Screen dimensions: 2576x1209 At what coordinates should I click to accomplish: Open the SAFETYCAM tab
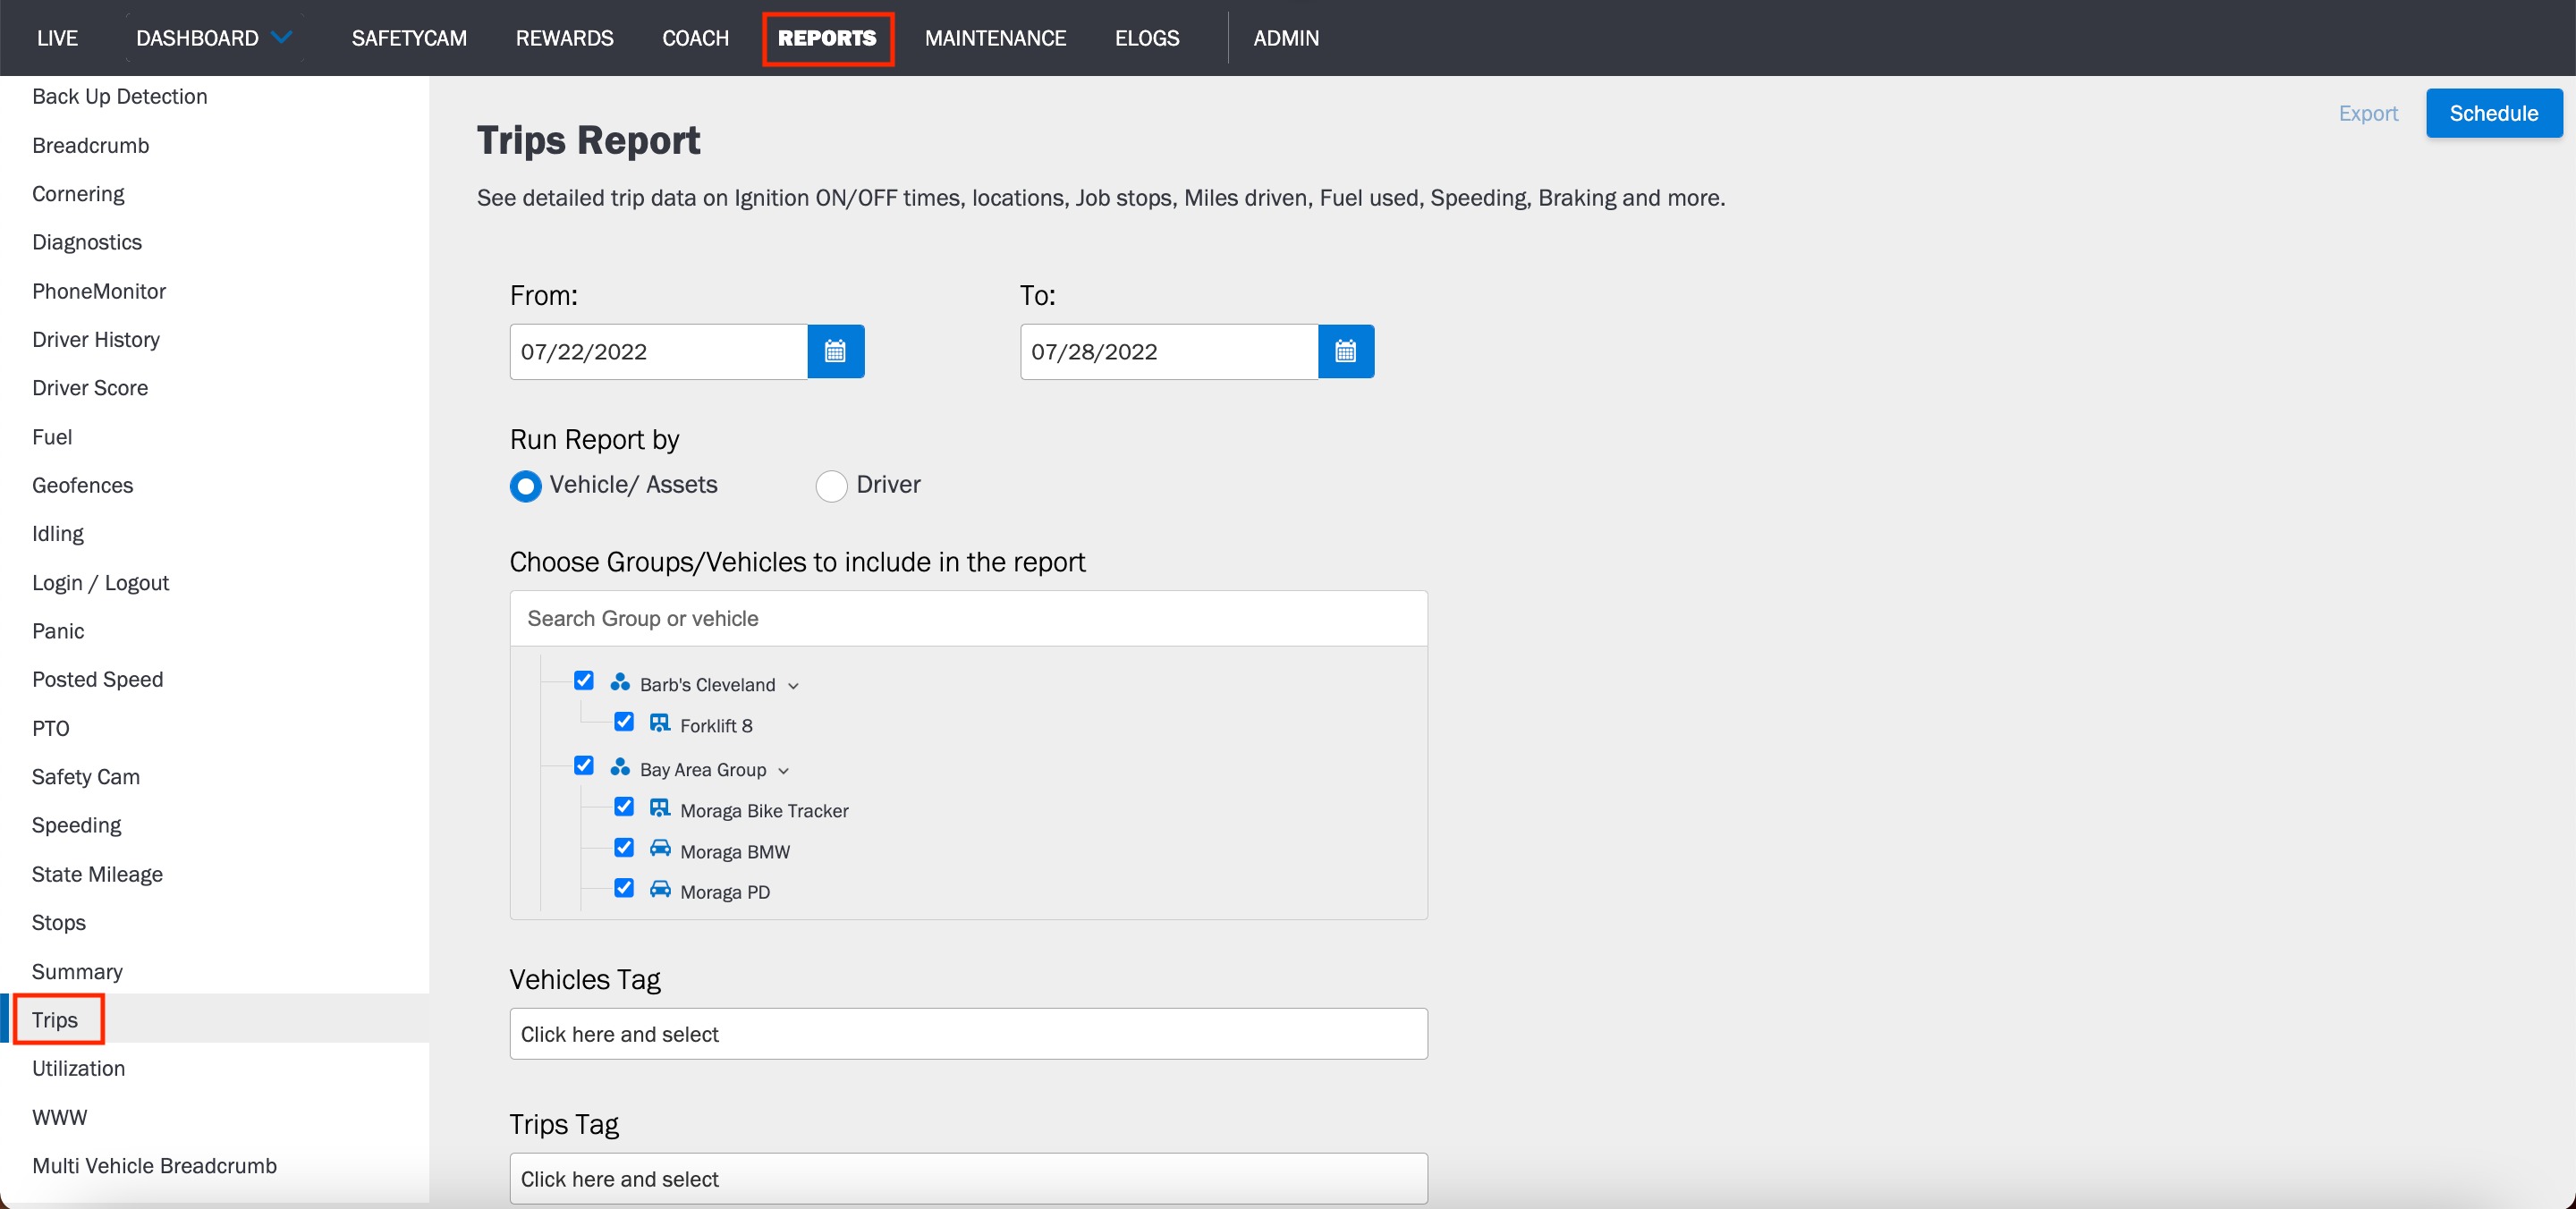coord(409,38)
